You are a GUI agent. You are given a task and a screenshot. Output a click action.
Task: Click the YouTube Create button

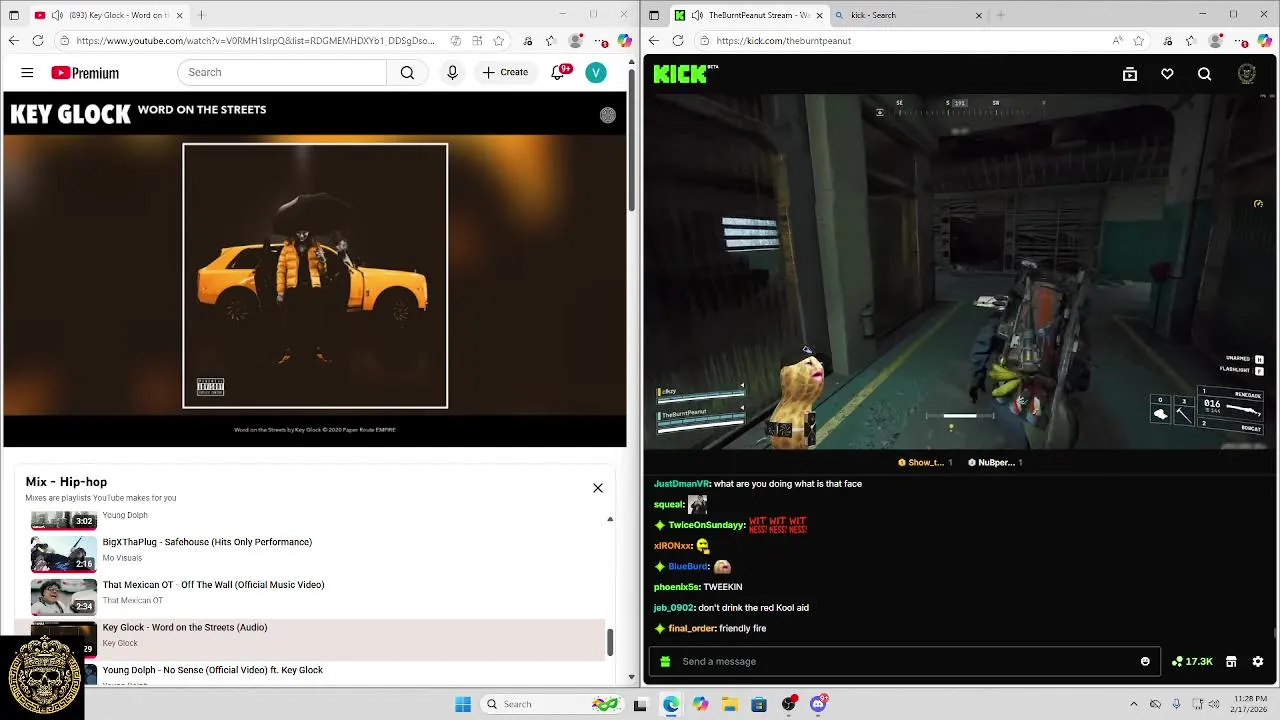click(x=505, y=72)
